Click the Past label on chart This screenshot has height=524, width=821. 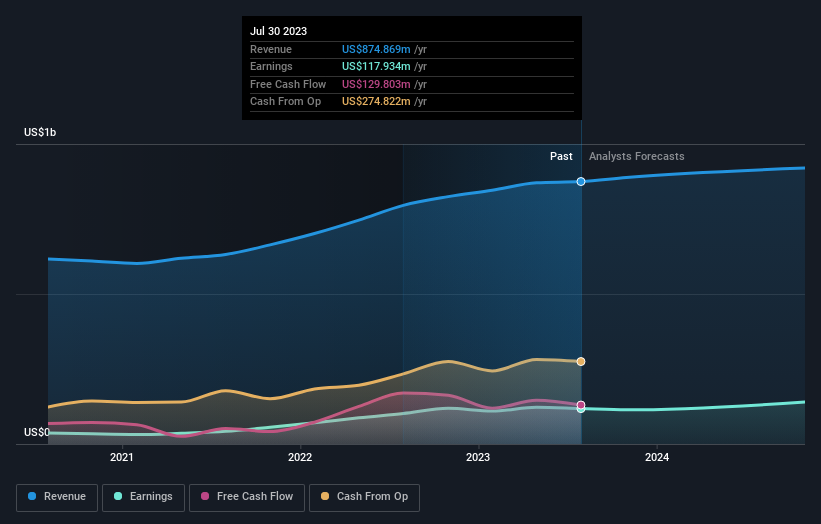[561, 157]
